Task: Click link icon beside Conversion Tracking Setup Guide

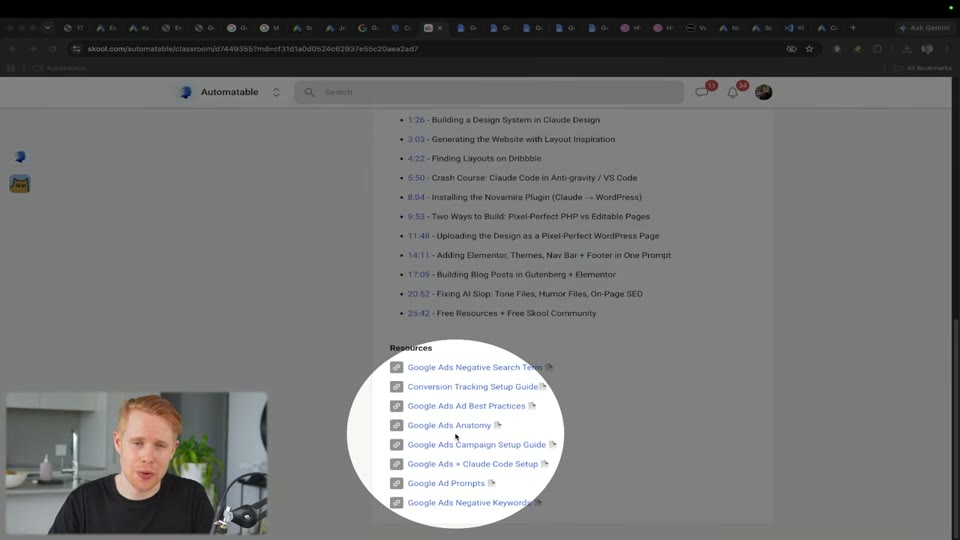Action: 397,387
